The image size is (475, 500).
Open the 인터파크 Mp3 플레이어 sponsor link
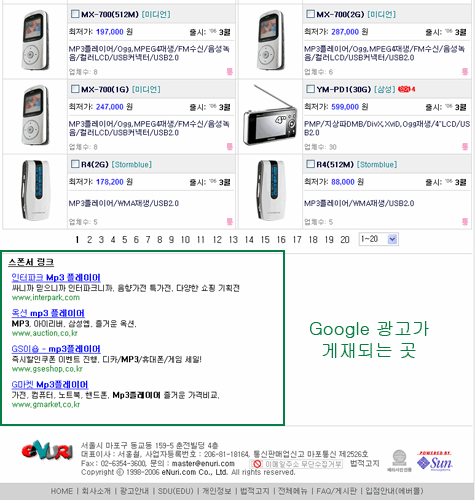coord(56,277)
